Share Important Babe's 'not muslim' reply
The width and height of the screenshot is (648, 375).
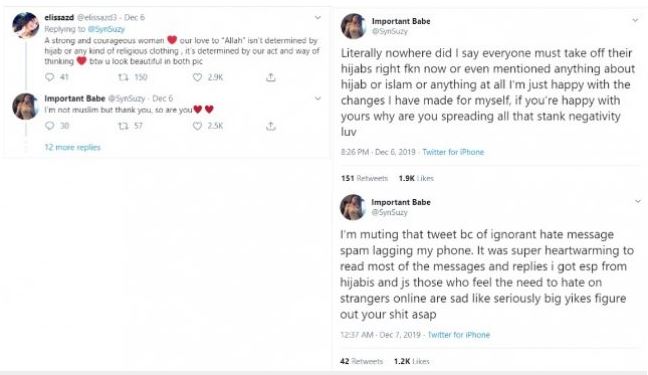271,126
